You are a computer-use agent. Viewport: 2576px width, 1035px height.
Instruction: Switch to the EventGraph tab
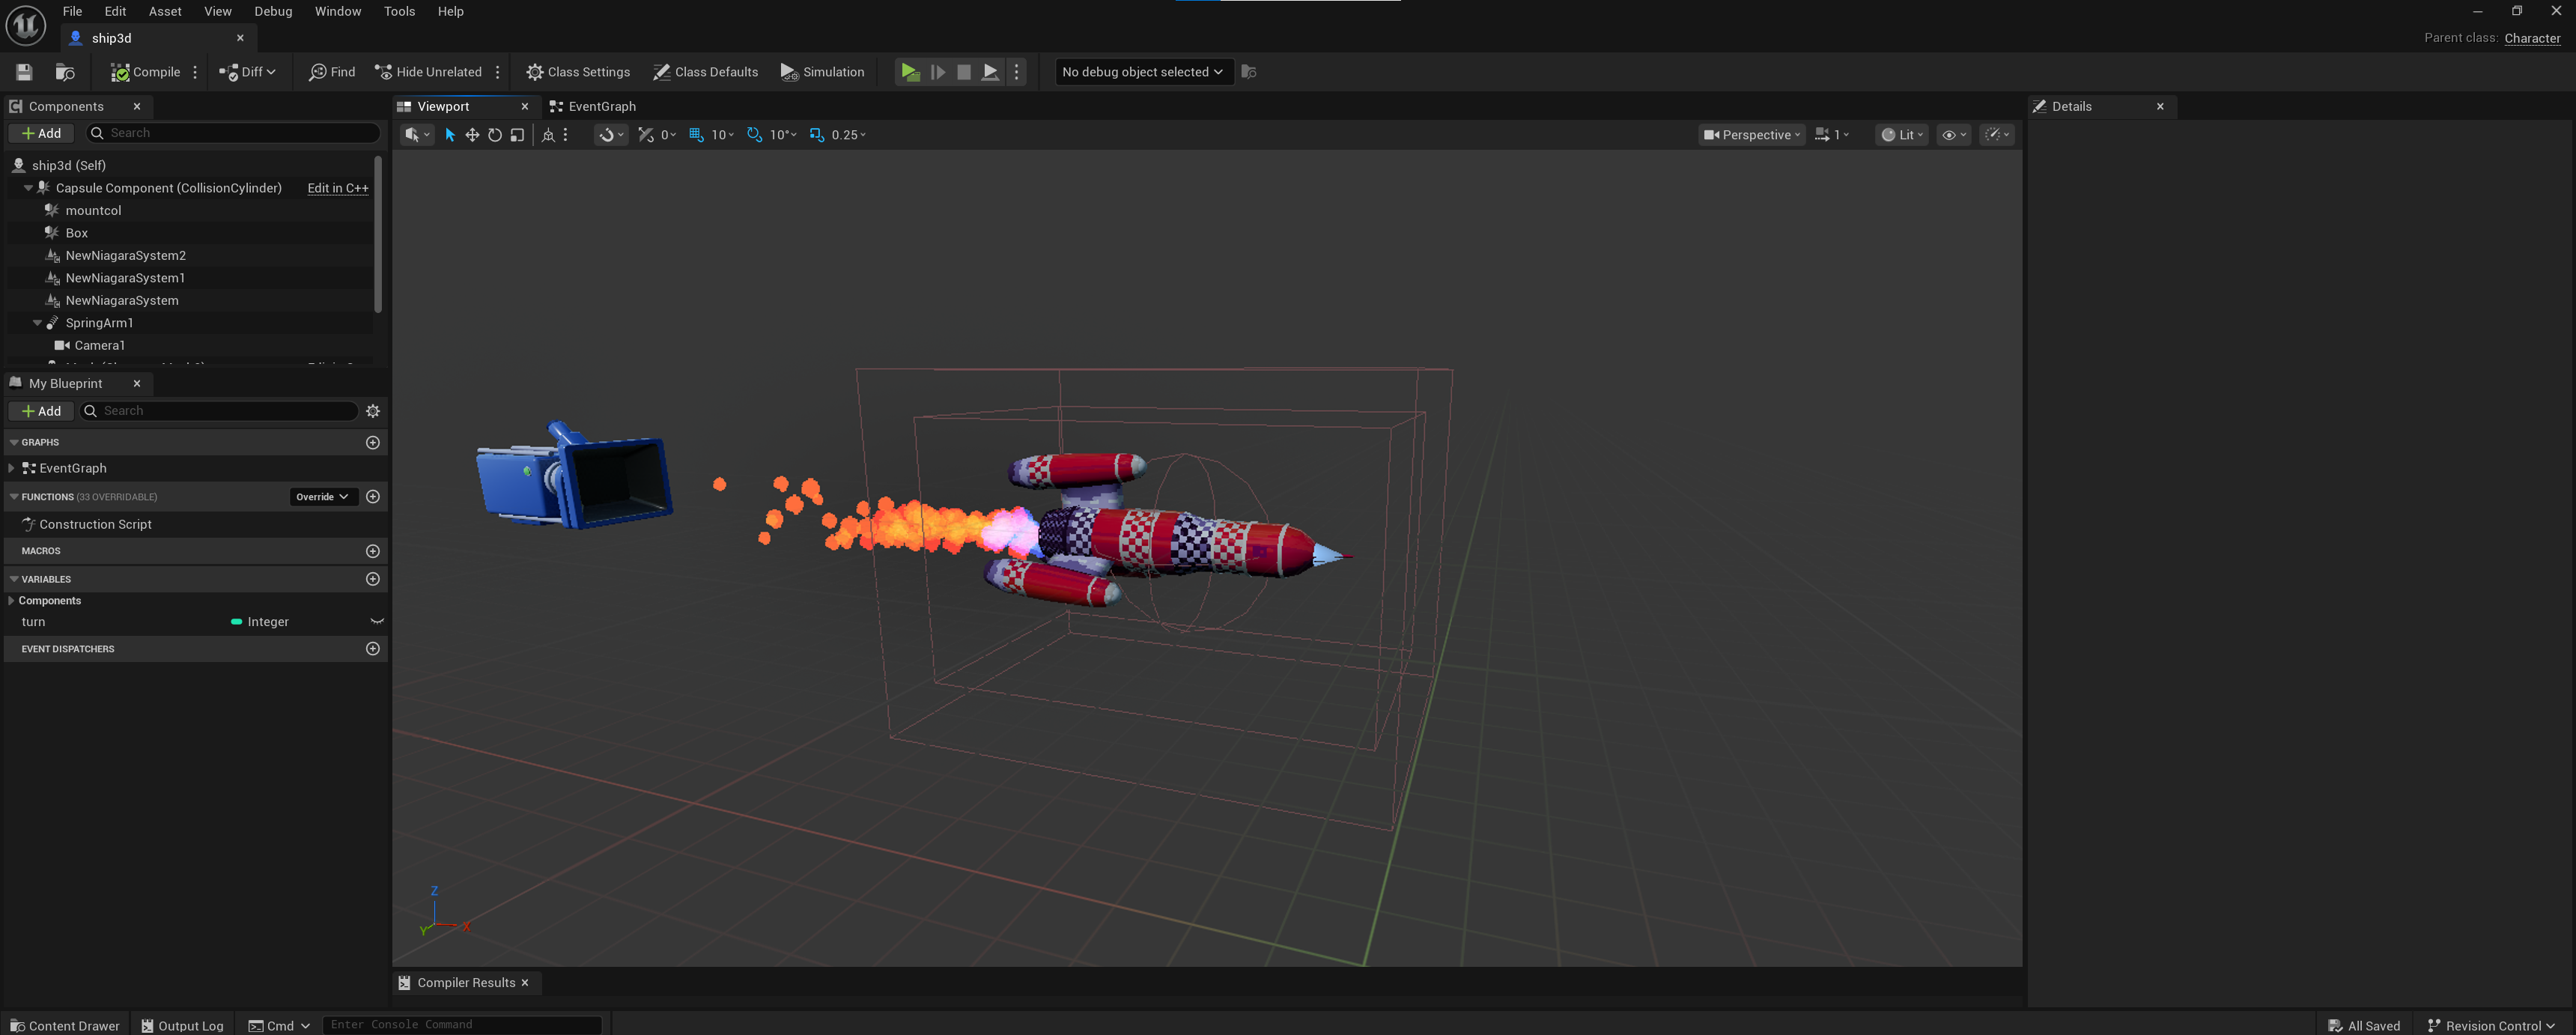[x=601, y=106]
